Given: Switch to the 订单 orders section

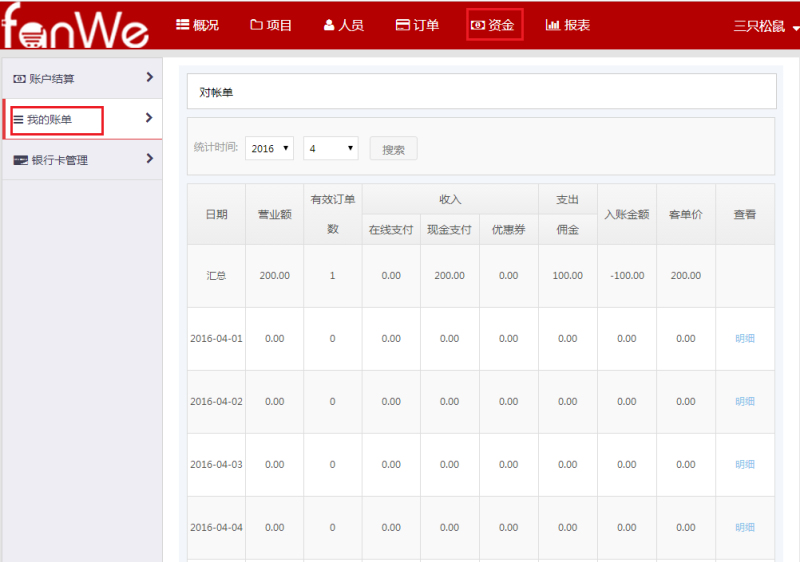Looking at the screenshot, I should [417, 25].
